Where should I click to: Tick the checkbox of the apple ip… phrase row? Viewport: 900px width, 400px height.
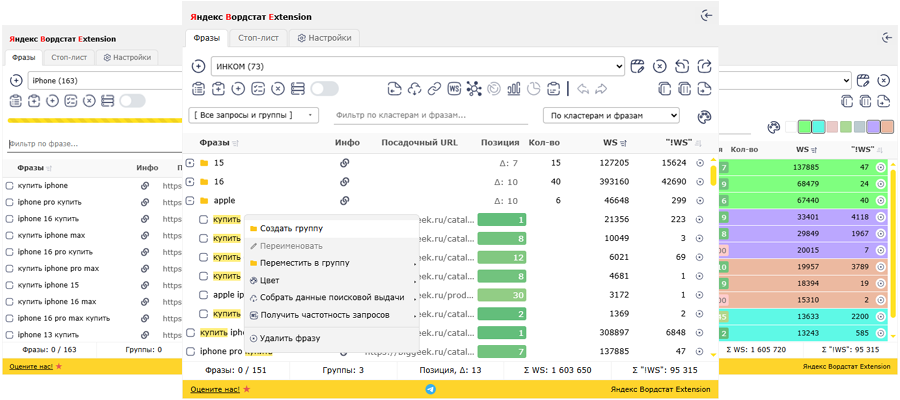(203, 295)
